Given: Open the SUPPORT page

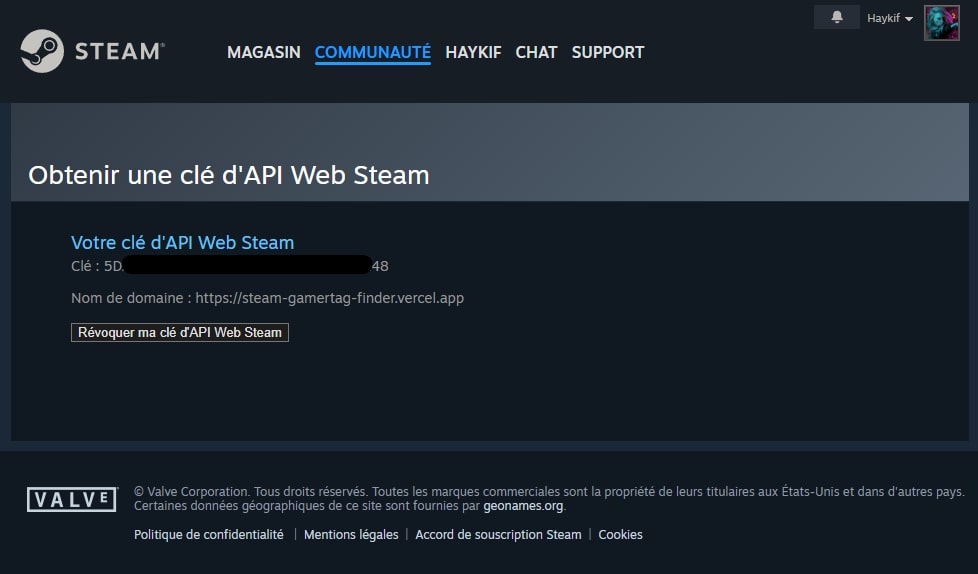Looking at the screenshot, I should point(608,52).
